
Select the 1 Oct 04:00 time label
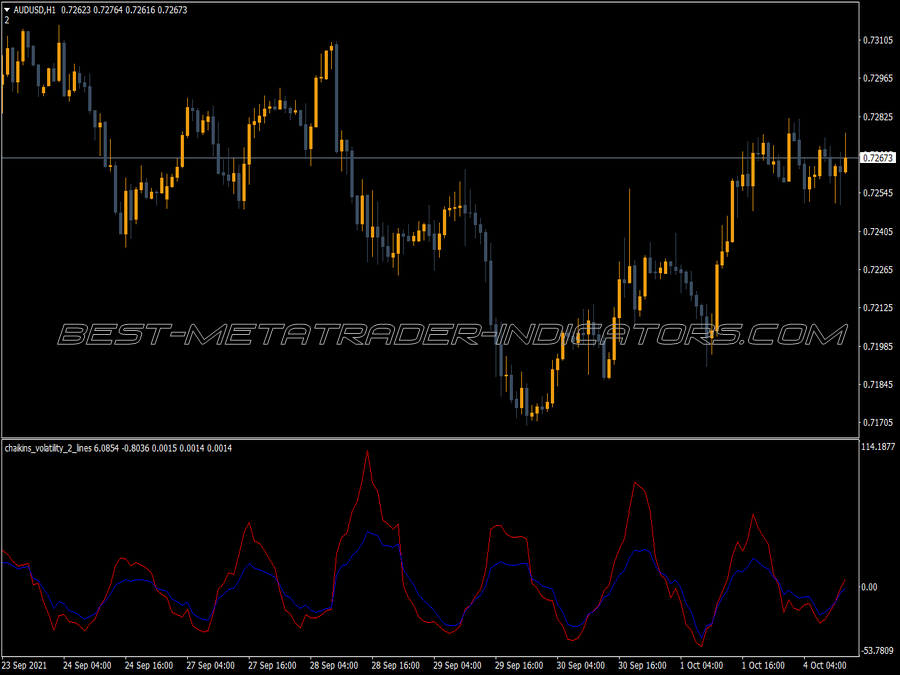point(701,665)
